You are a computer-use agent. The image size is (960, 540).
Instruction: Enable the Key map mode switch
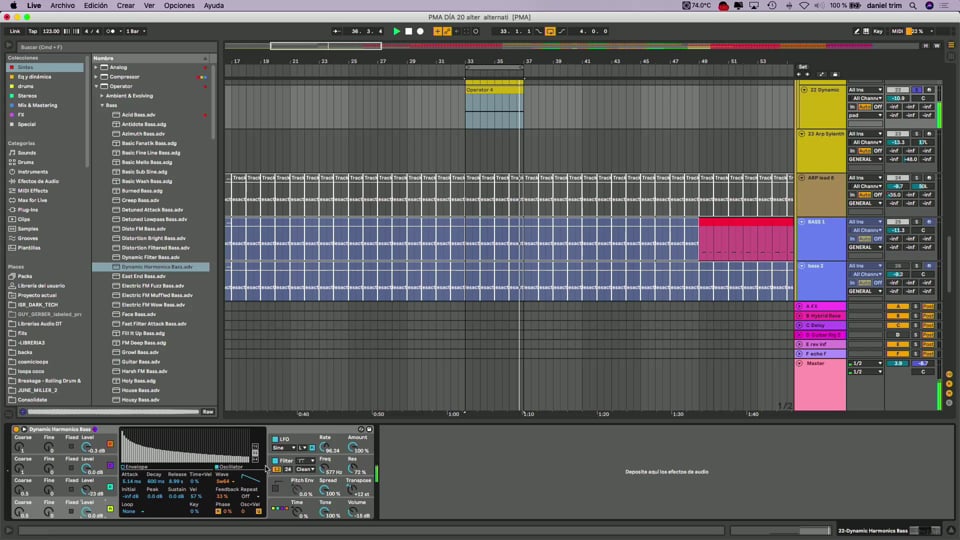click(x=878, y=31)
